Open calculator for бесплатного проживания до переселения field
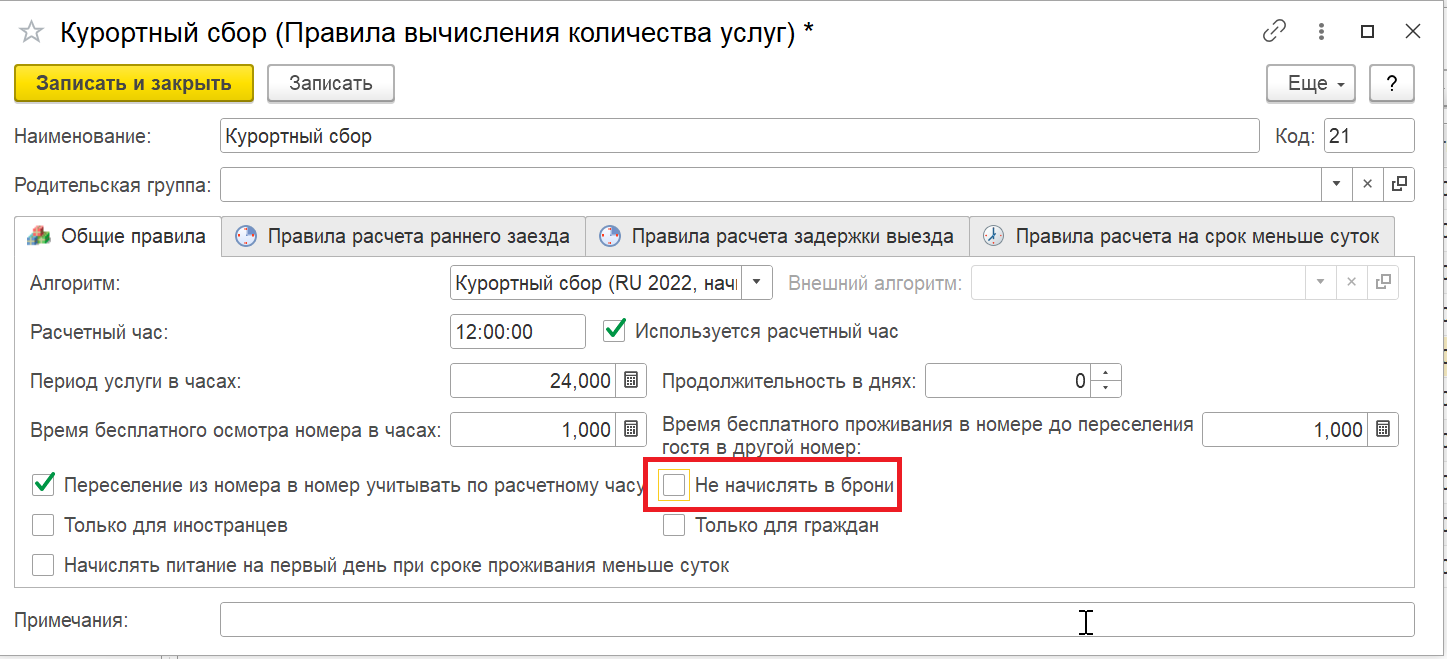Screen dimensions: 1447x659 pos(1383,430)
